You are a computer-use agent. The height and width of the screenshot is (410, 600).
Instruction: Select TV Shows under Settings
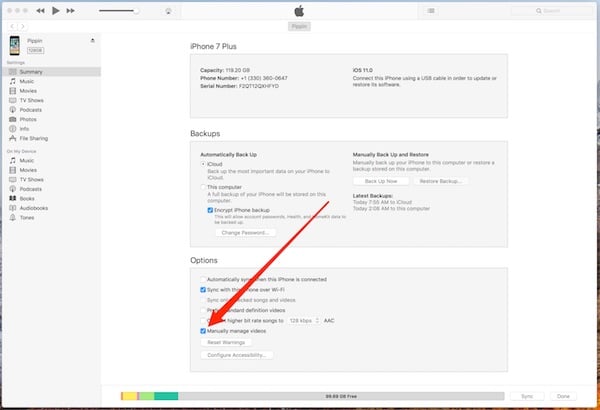tap(51, 100)
